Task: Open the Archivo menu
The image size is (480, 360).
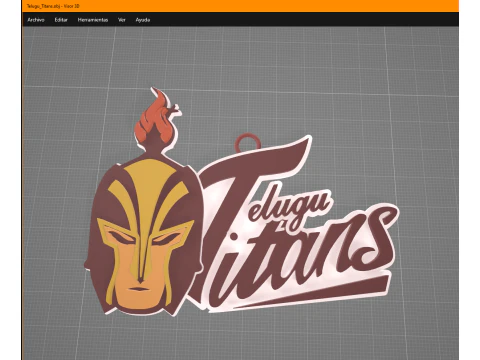Action: point(36,20)
